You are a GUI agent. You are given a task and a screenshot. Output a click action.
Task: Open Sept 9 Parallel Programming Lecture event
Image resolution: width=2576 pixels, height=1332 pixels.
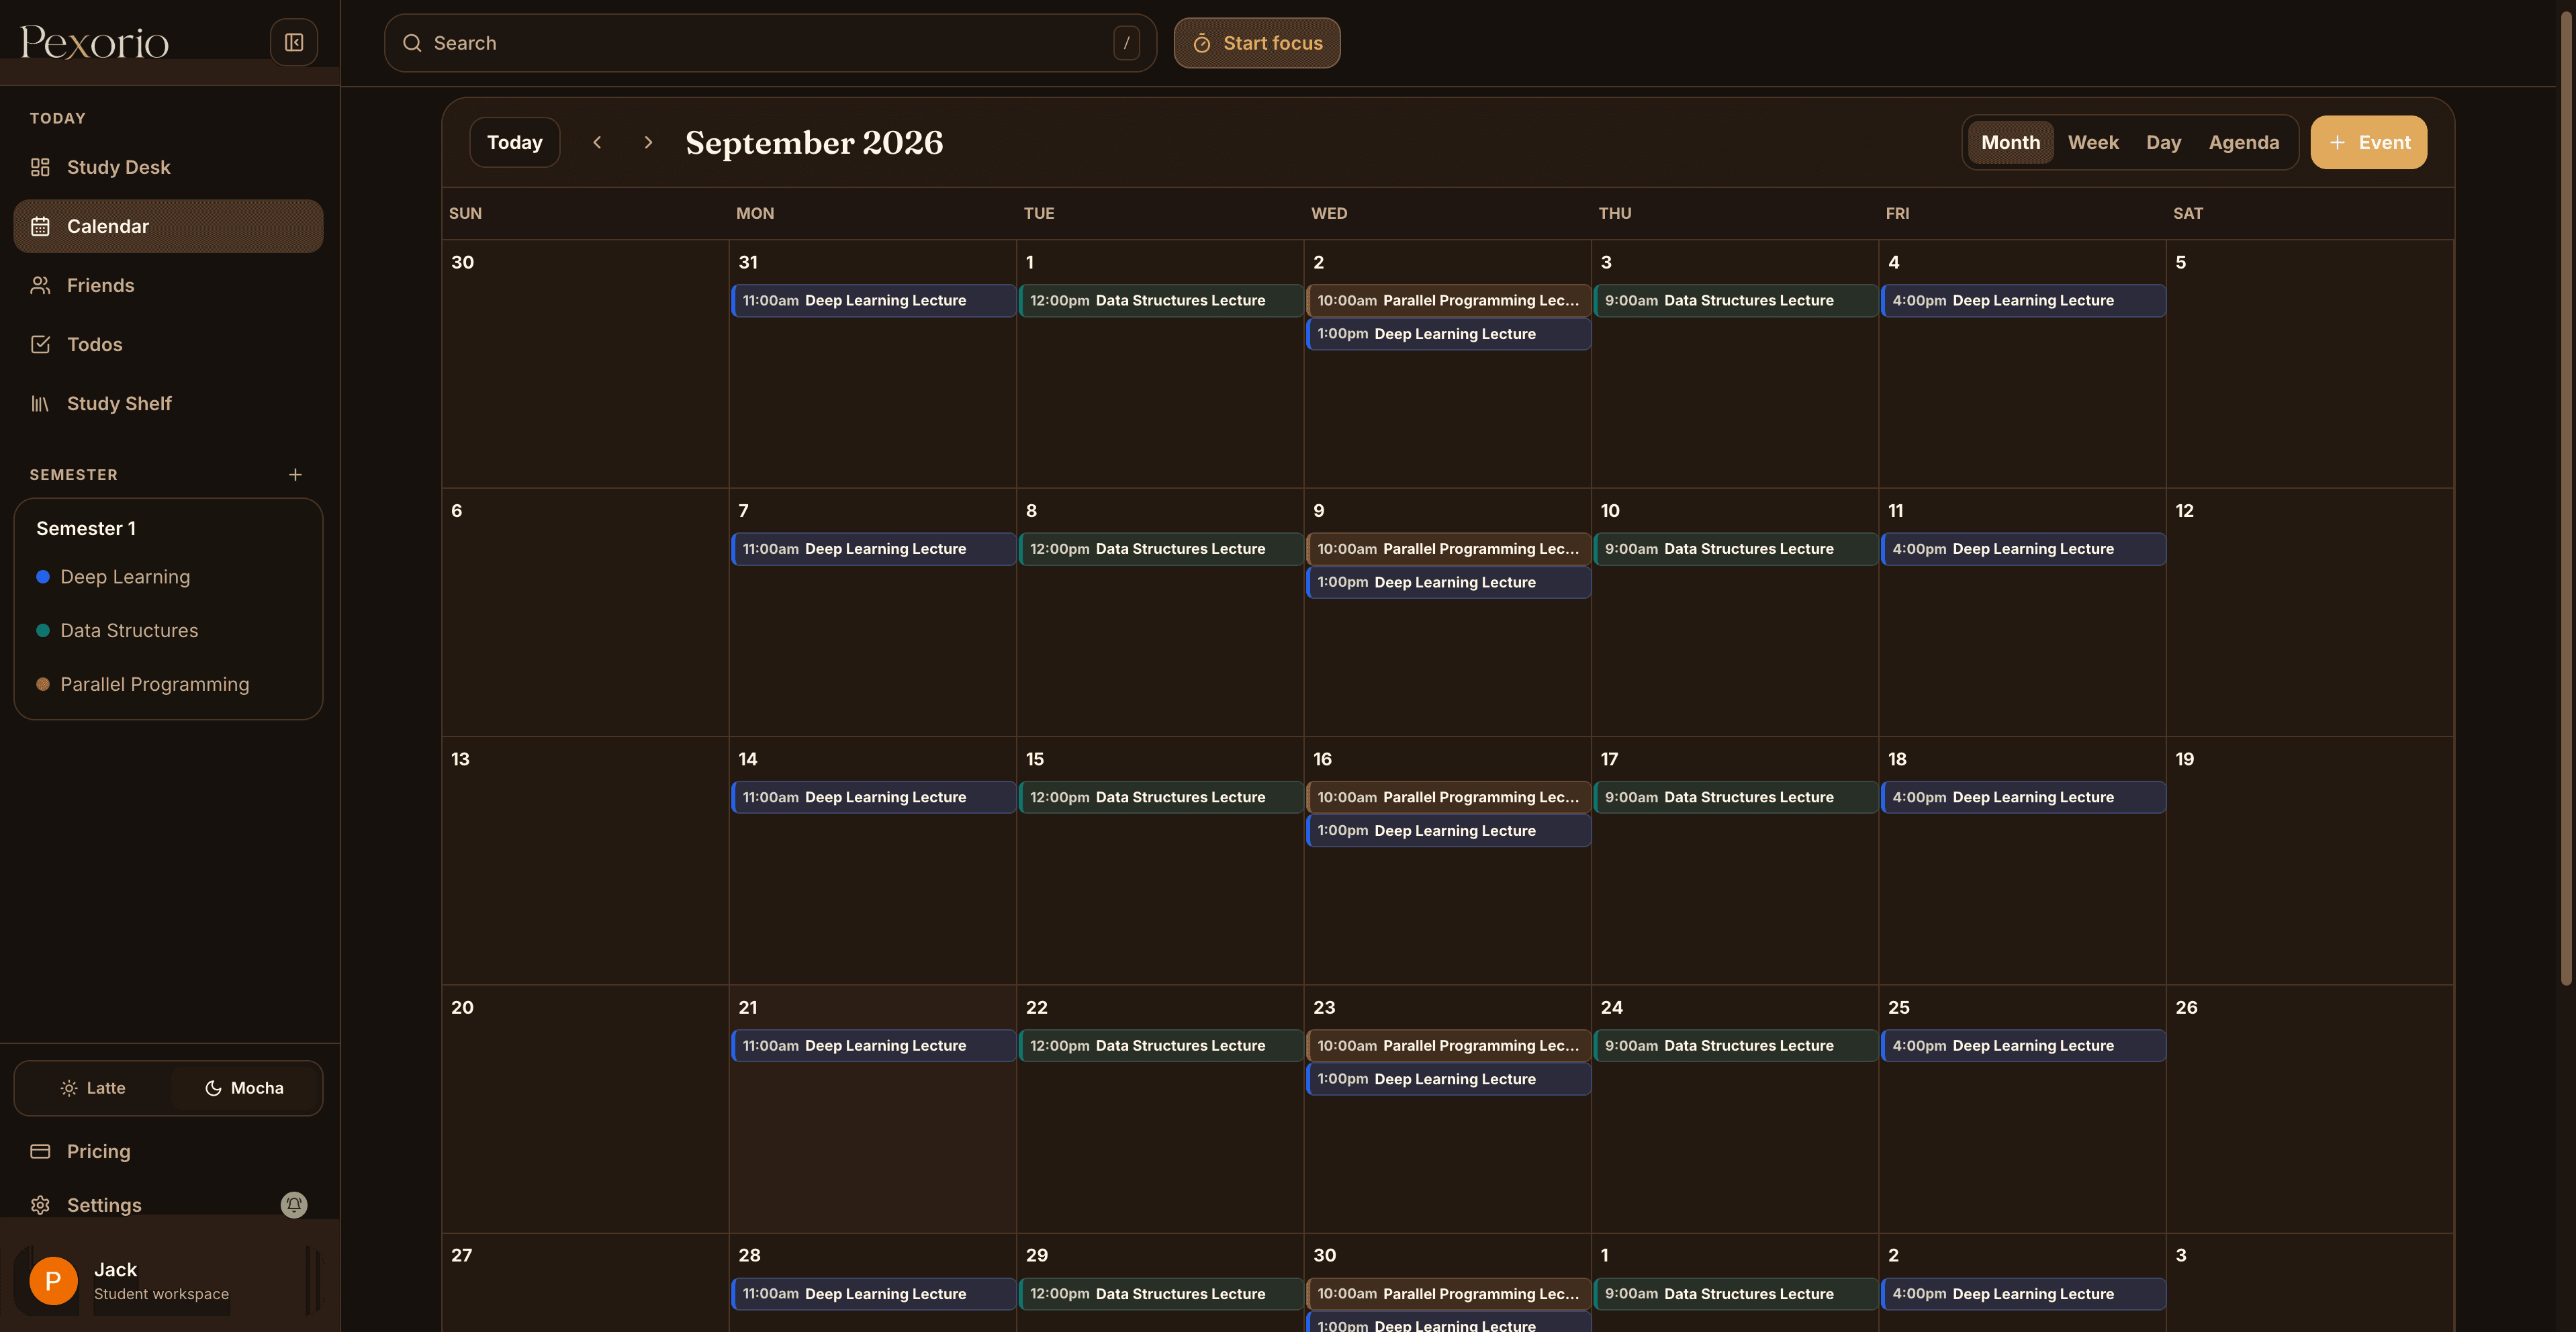click(1448, 549)
